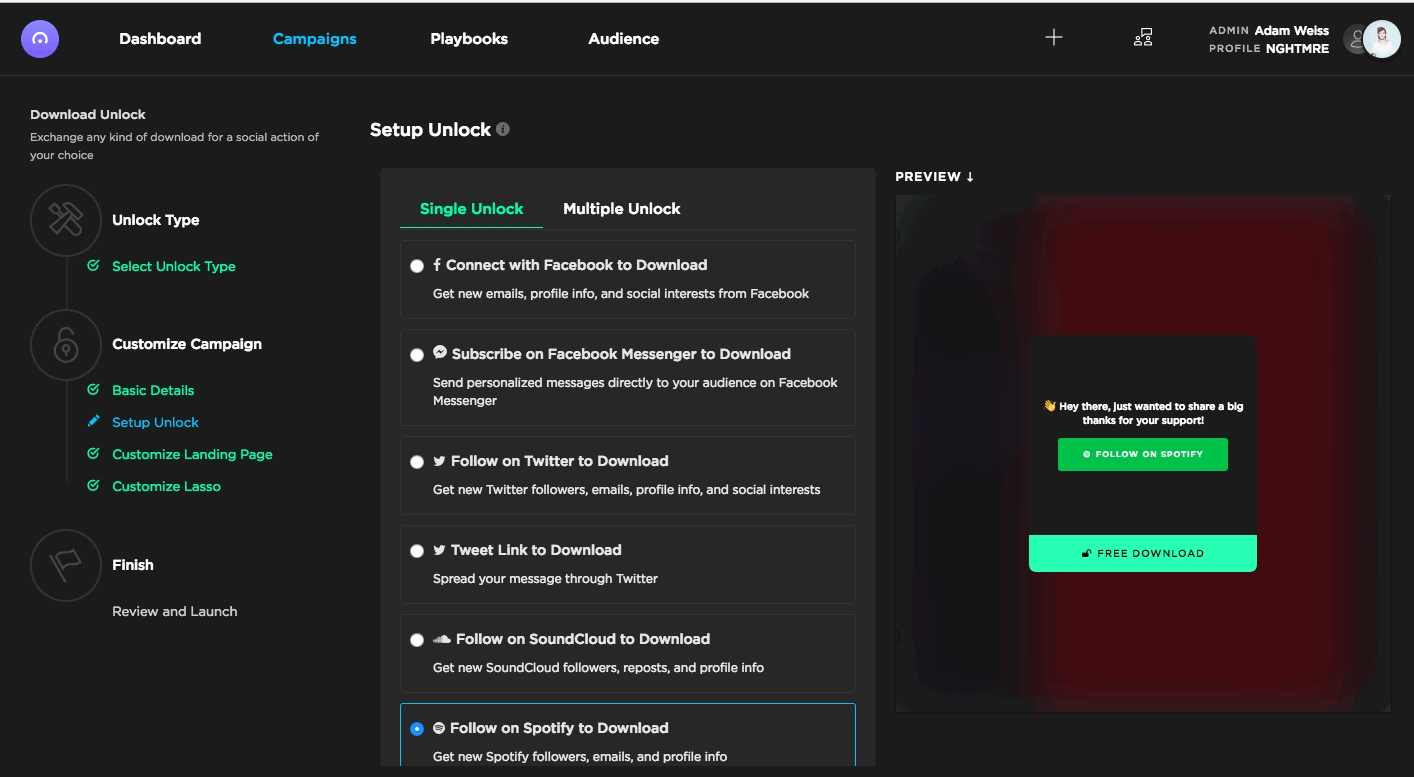Click the info icon beside Setup Unlock
Viewport: 1414px width, 777px height.
click(x=503, y=129)
